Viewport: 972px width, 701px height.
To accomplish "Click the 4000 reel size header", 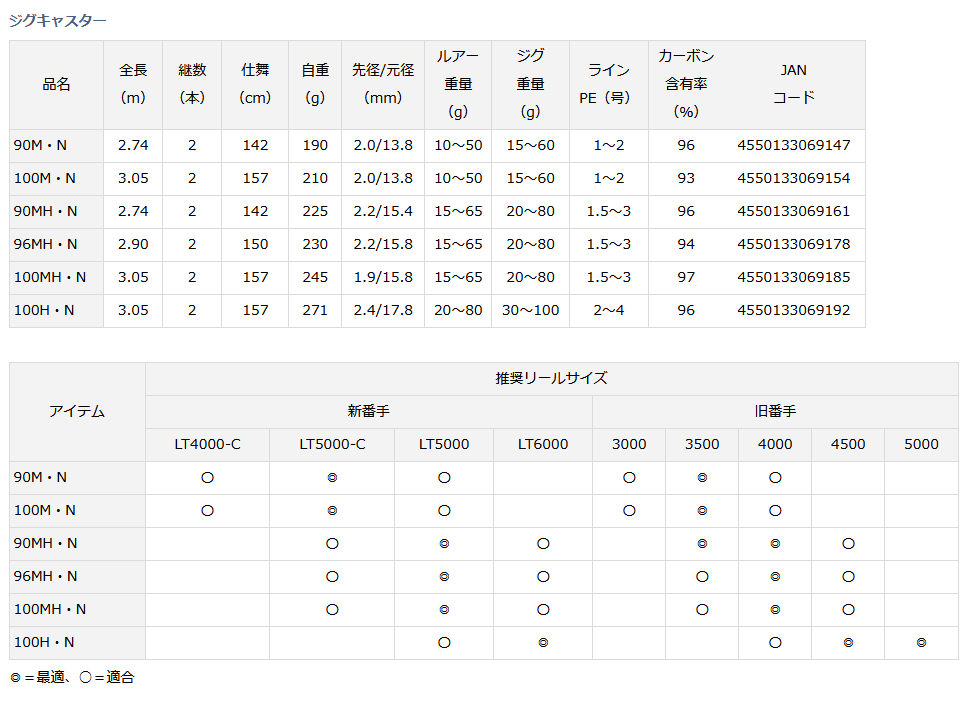I will pyautogui.click(x=775, y=444).
